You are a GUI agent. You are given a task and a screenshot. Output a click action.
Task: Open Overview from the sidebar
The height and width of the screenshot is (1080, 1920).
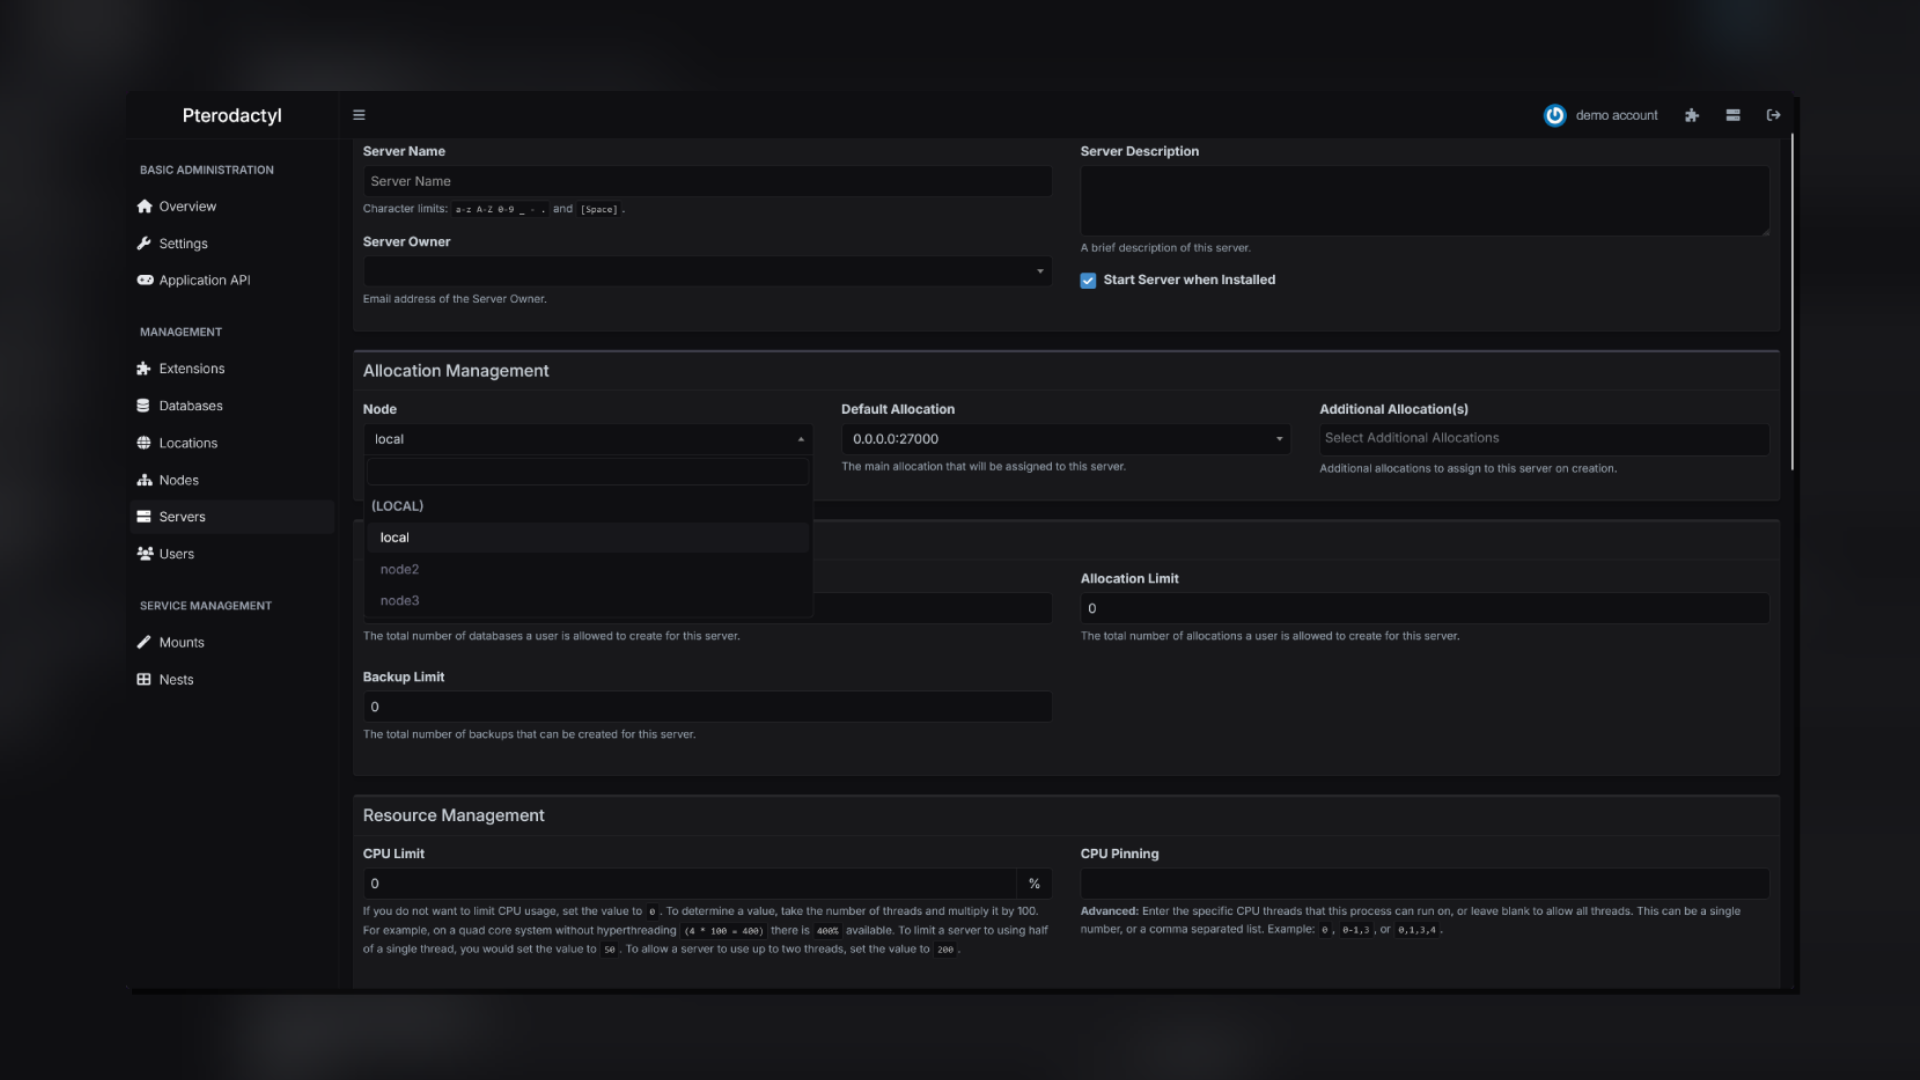point(187,206)
